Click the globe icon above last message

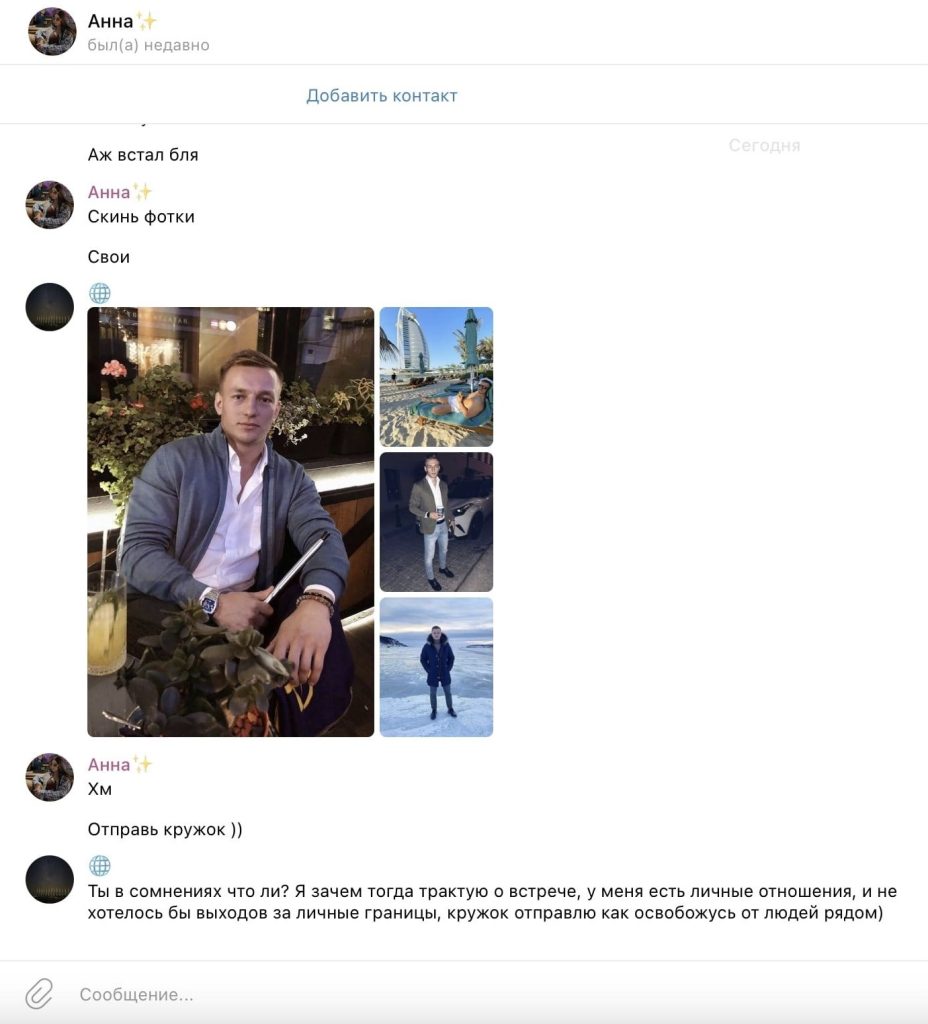pyautogui.click(x=99, y=865)
